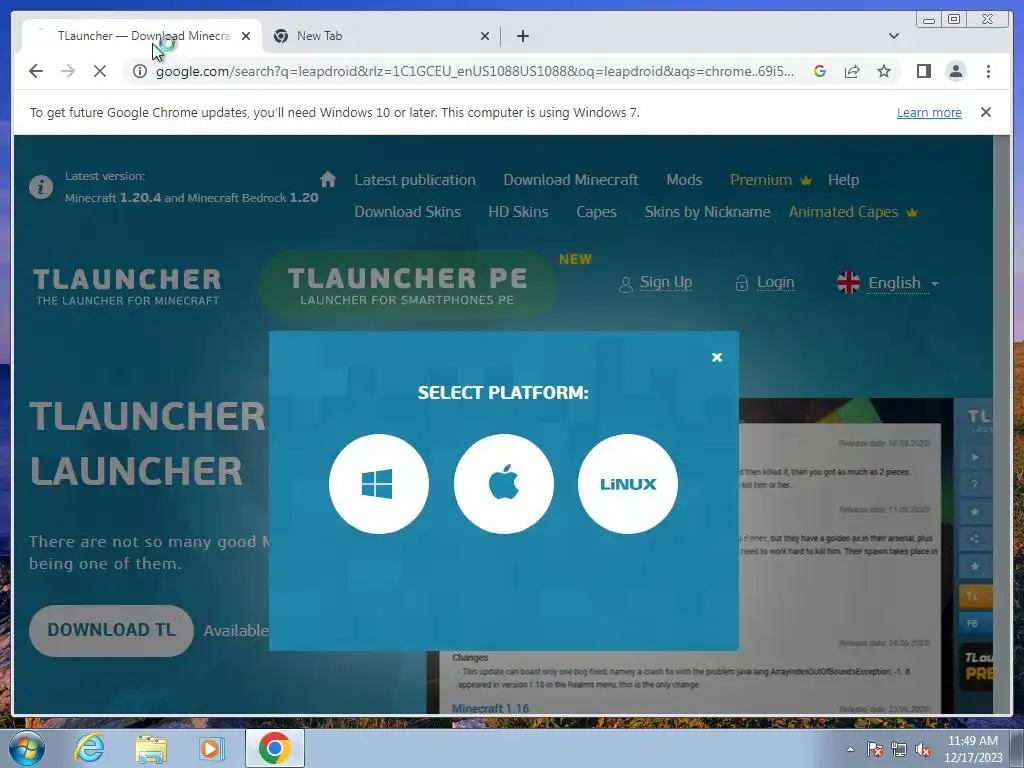Show hidden tray icons arrow
Viewport: 1024px width, 768px height.
850,749
